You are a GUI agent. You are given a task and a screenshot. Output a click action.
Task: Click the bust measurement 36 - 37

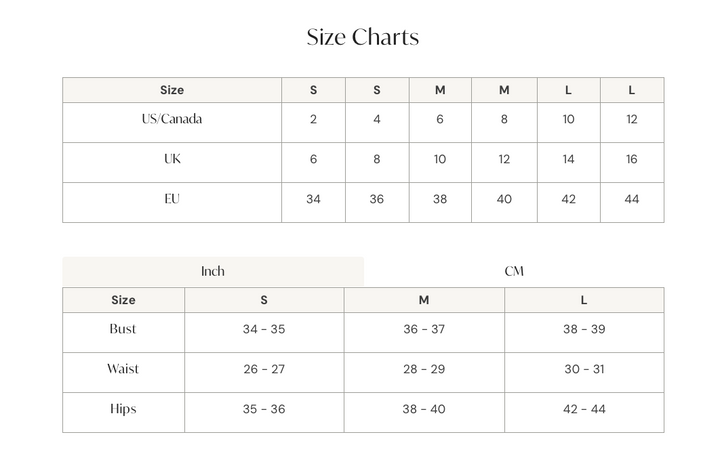[424, 330]
